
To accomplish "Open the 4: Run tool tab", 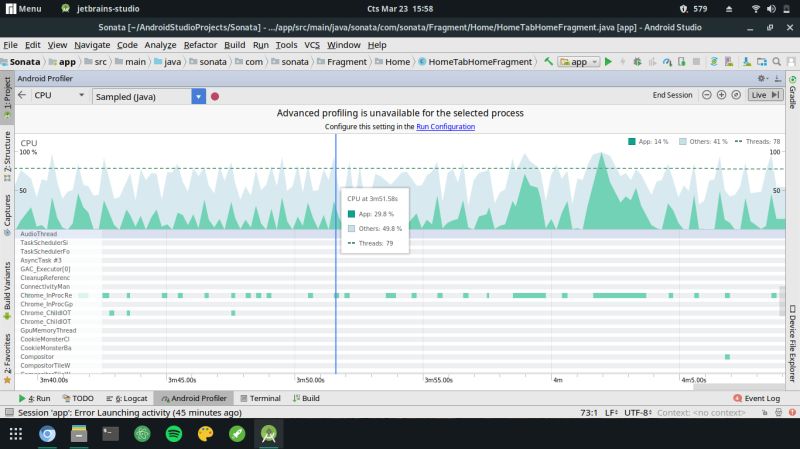I will (34, 398).
